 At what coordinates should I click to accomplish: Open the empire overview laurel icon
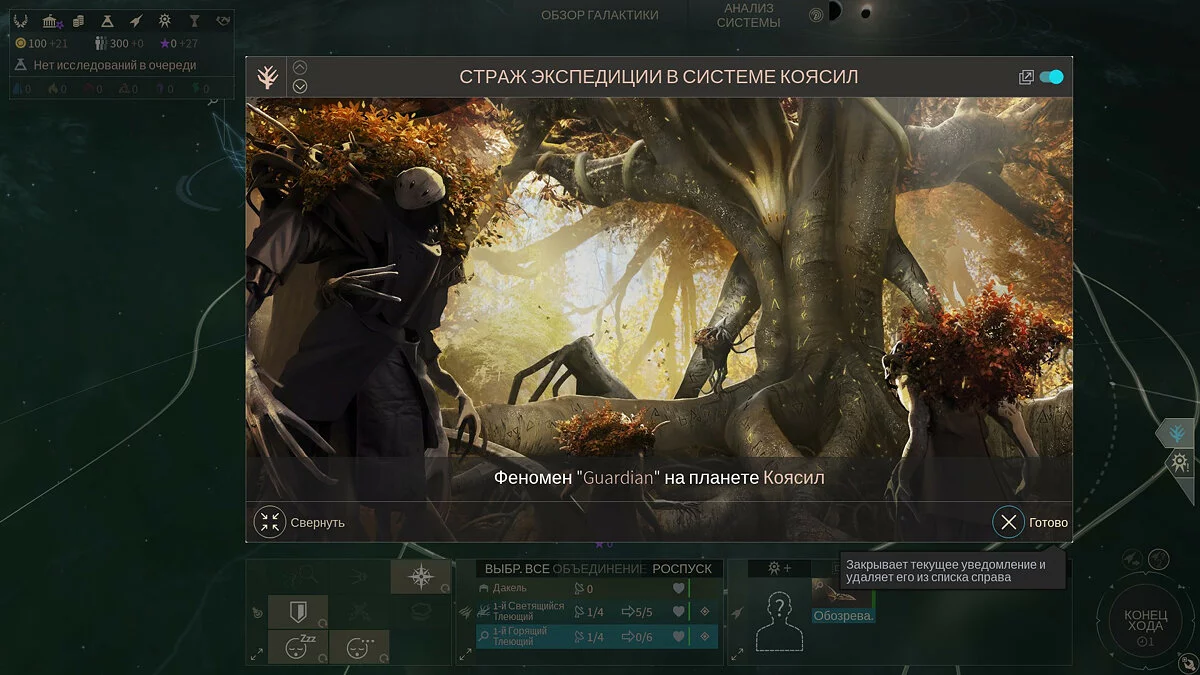point(20,21)
